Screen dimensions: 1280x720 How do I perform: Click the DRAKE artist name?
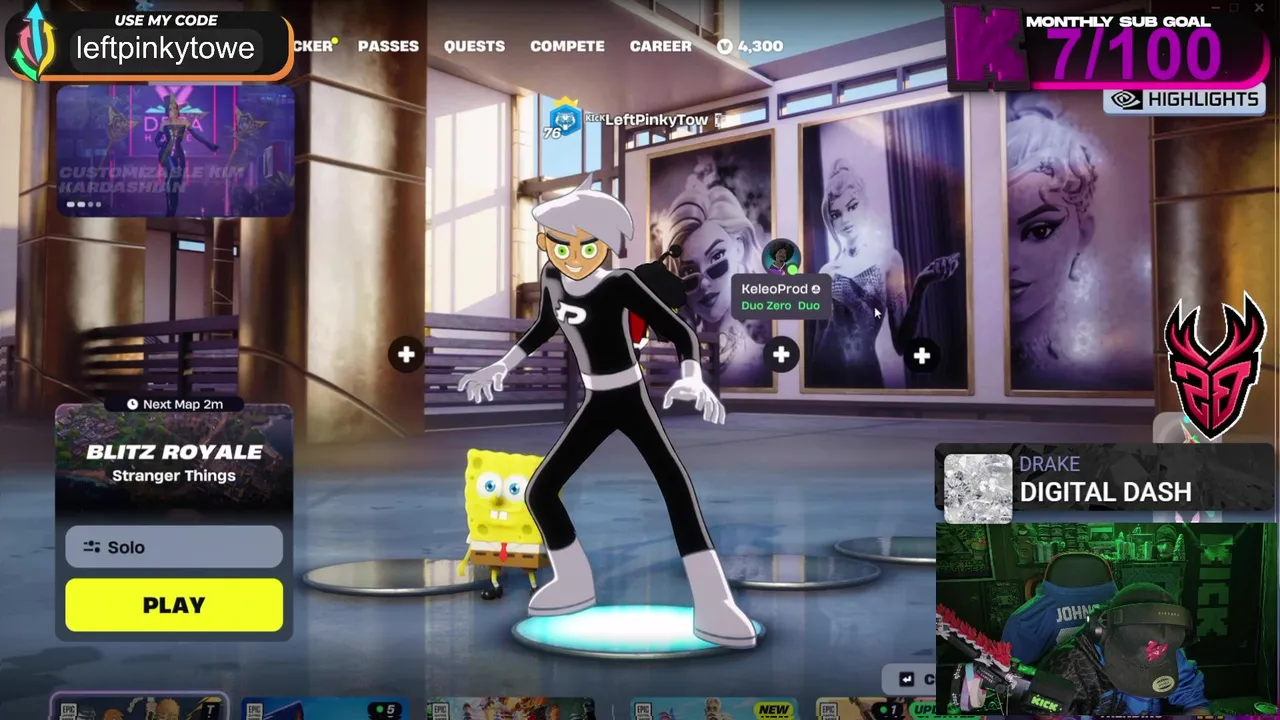click(1049, 464)
